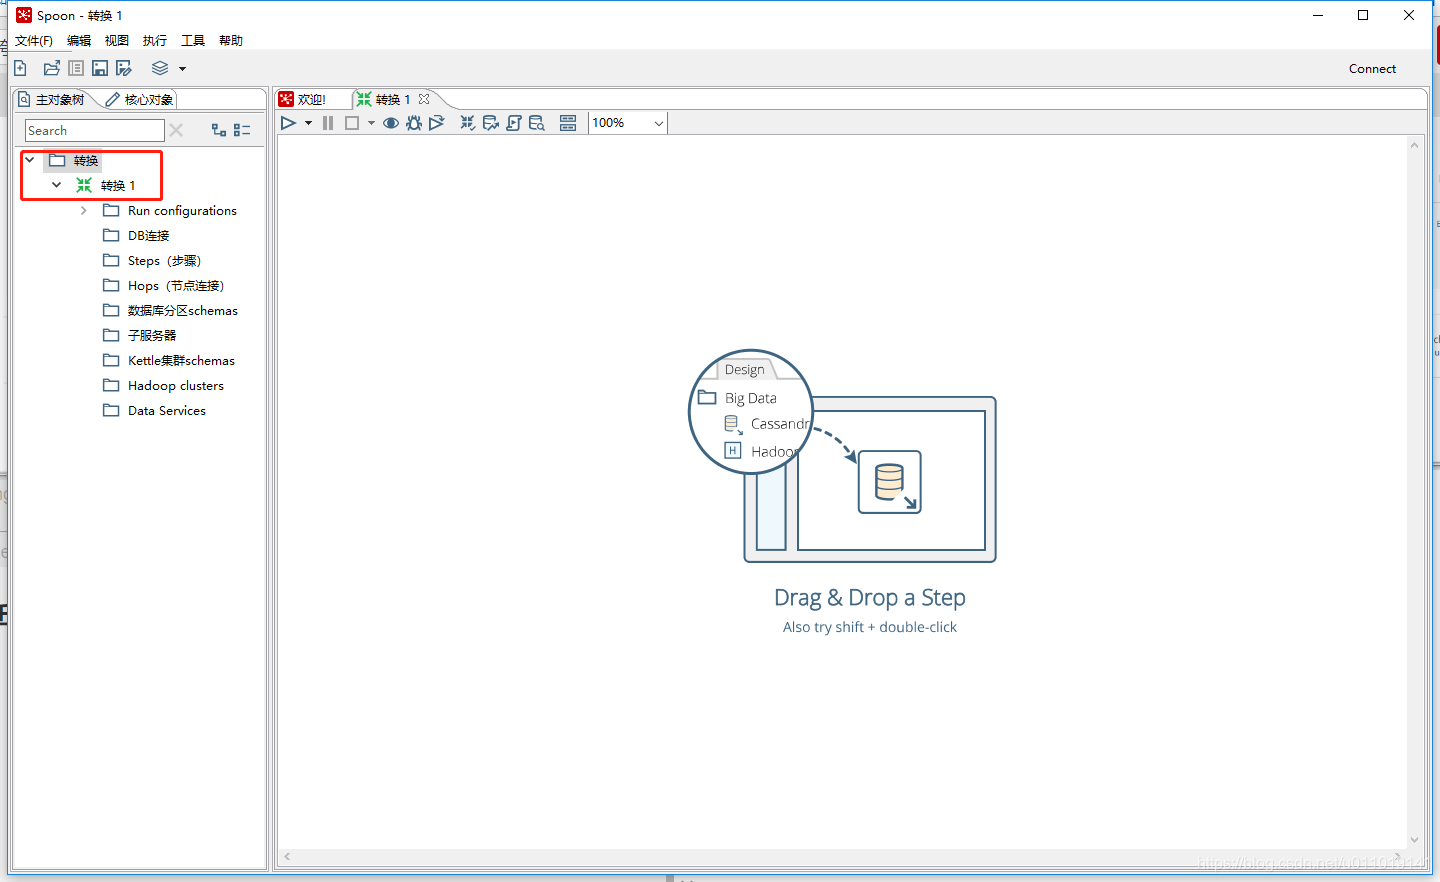Create a new file with toolbar icon
Image resolution: width=1440 pixels, height=882 pixels.
click(20, 68)
